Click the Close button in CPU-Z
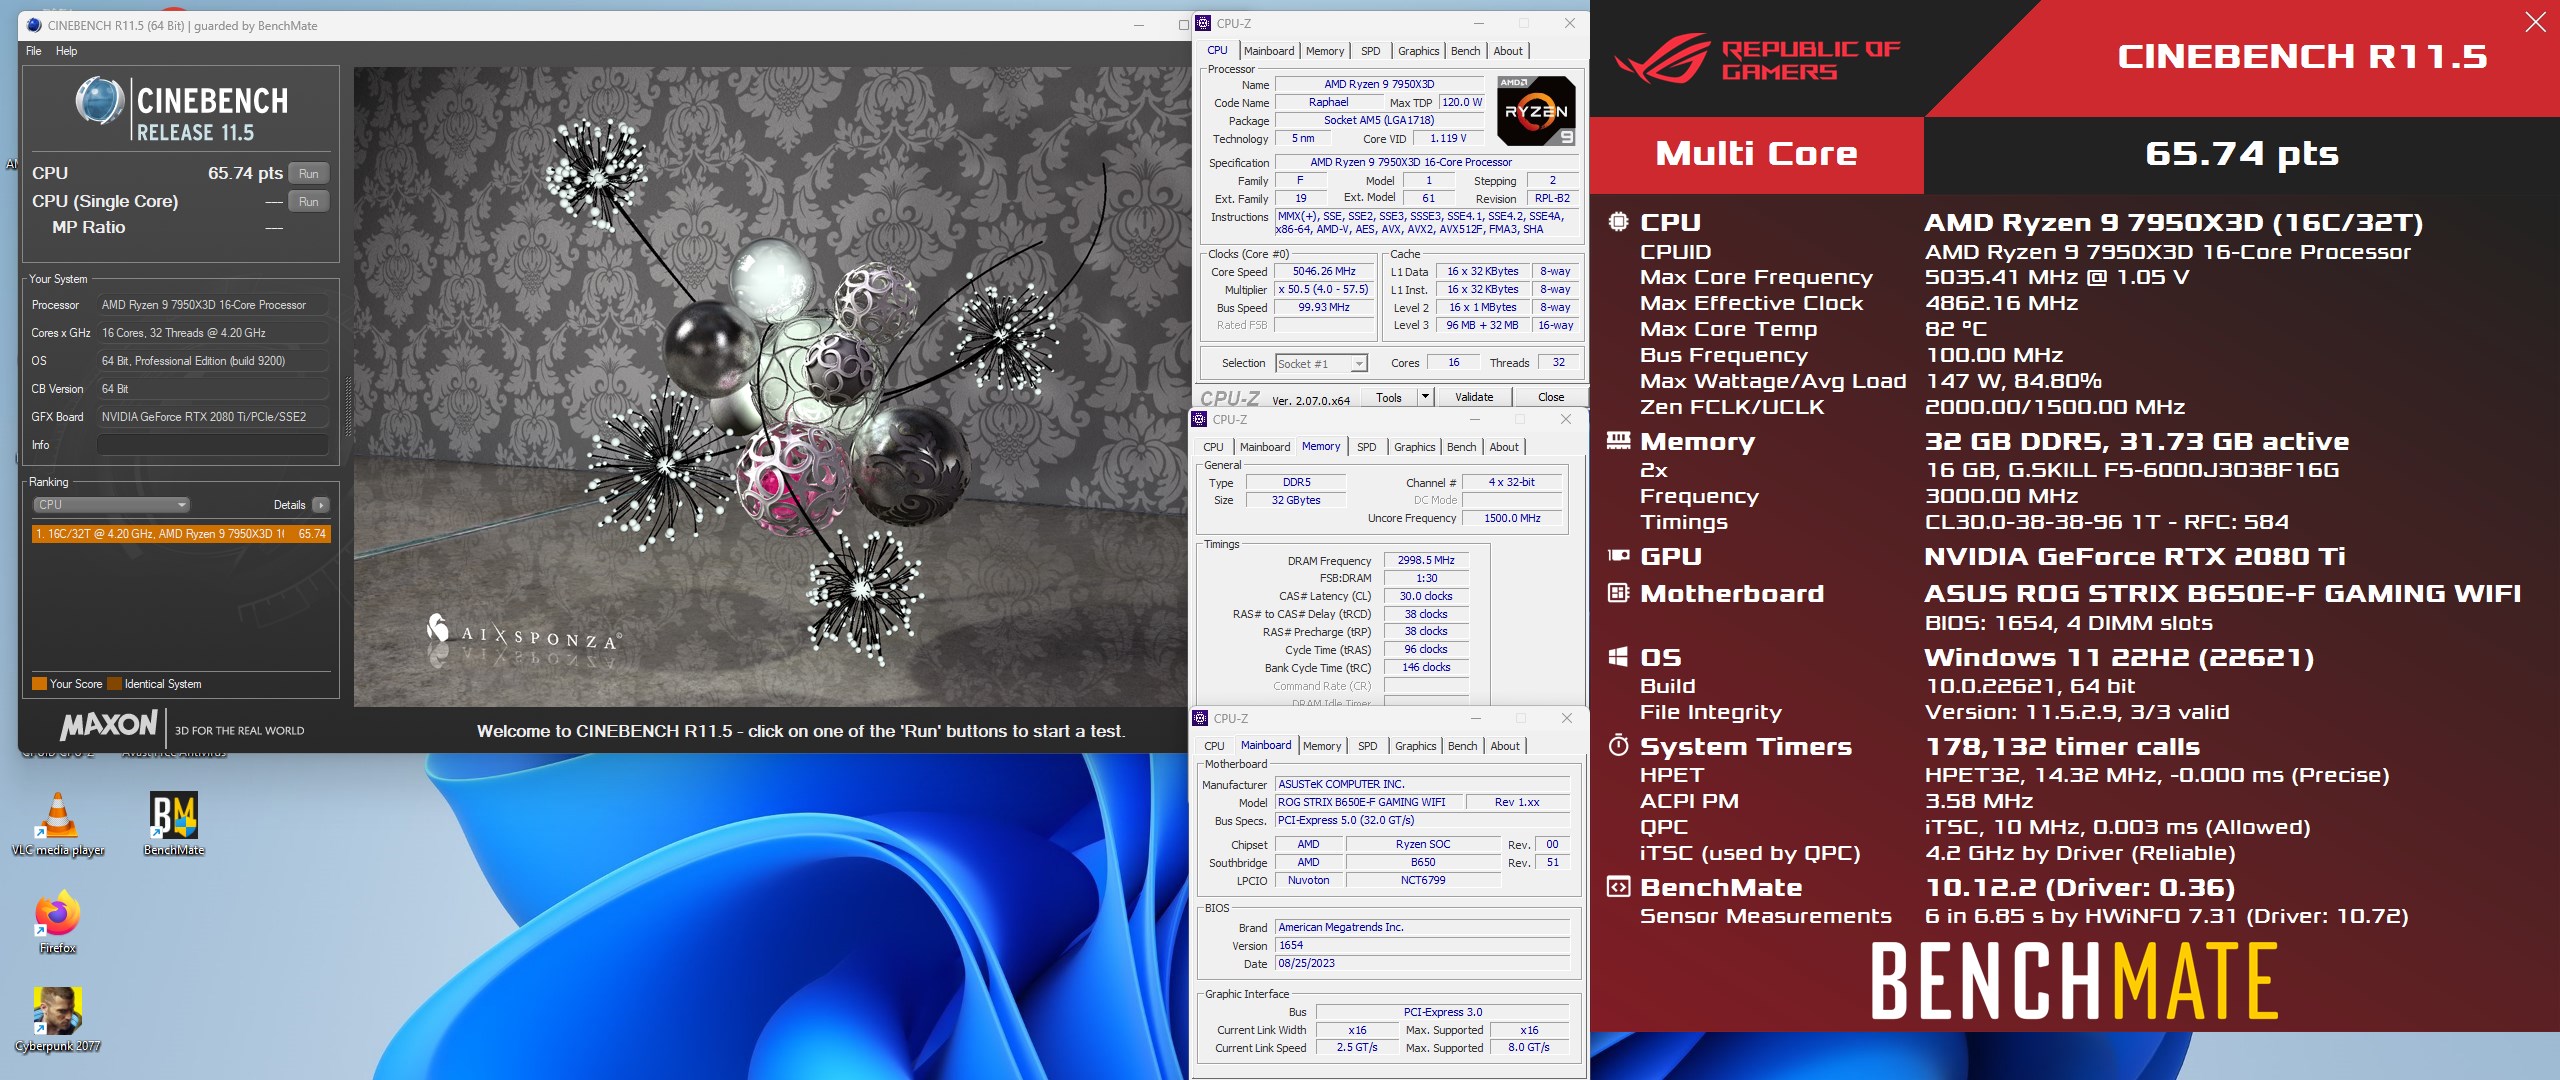This screenshot has height=1080, width=2560. tap(1550, 397)
